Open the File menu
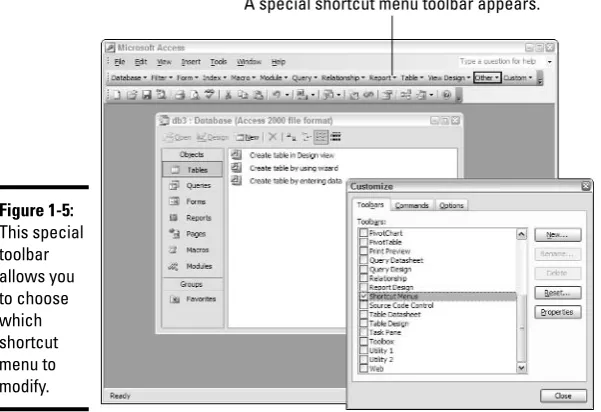Viewport: 601px width, 412px height. [120, 62]
